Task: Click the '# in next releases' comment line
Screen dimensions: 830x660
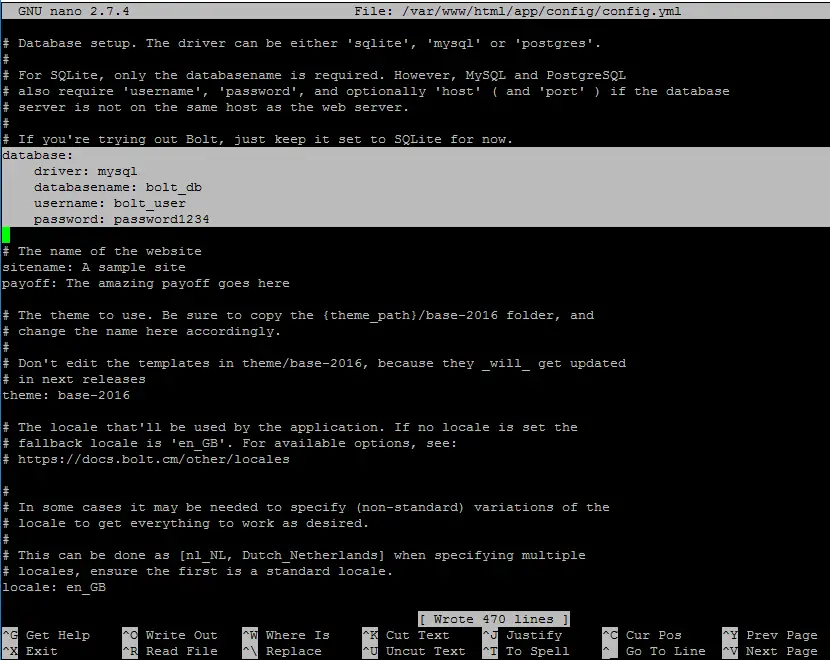Action: coord(74,379)
